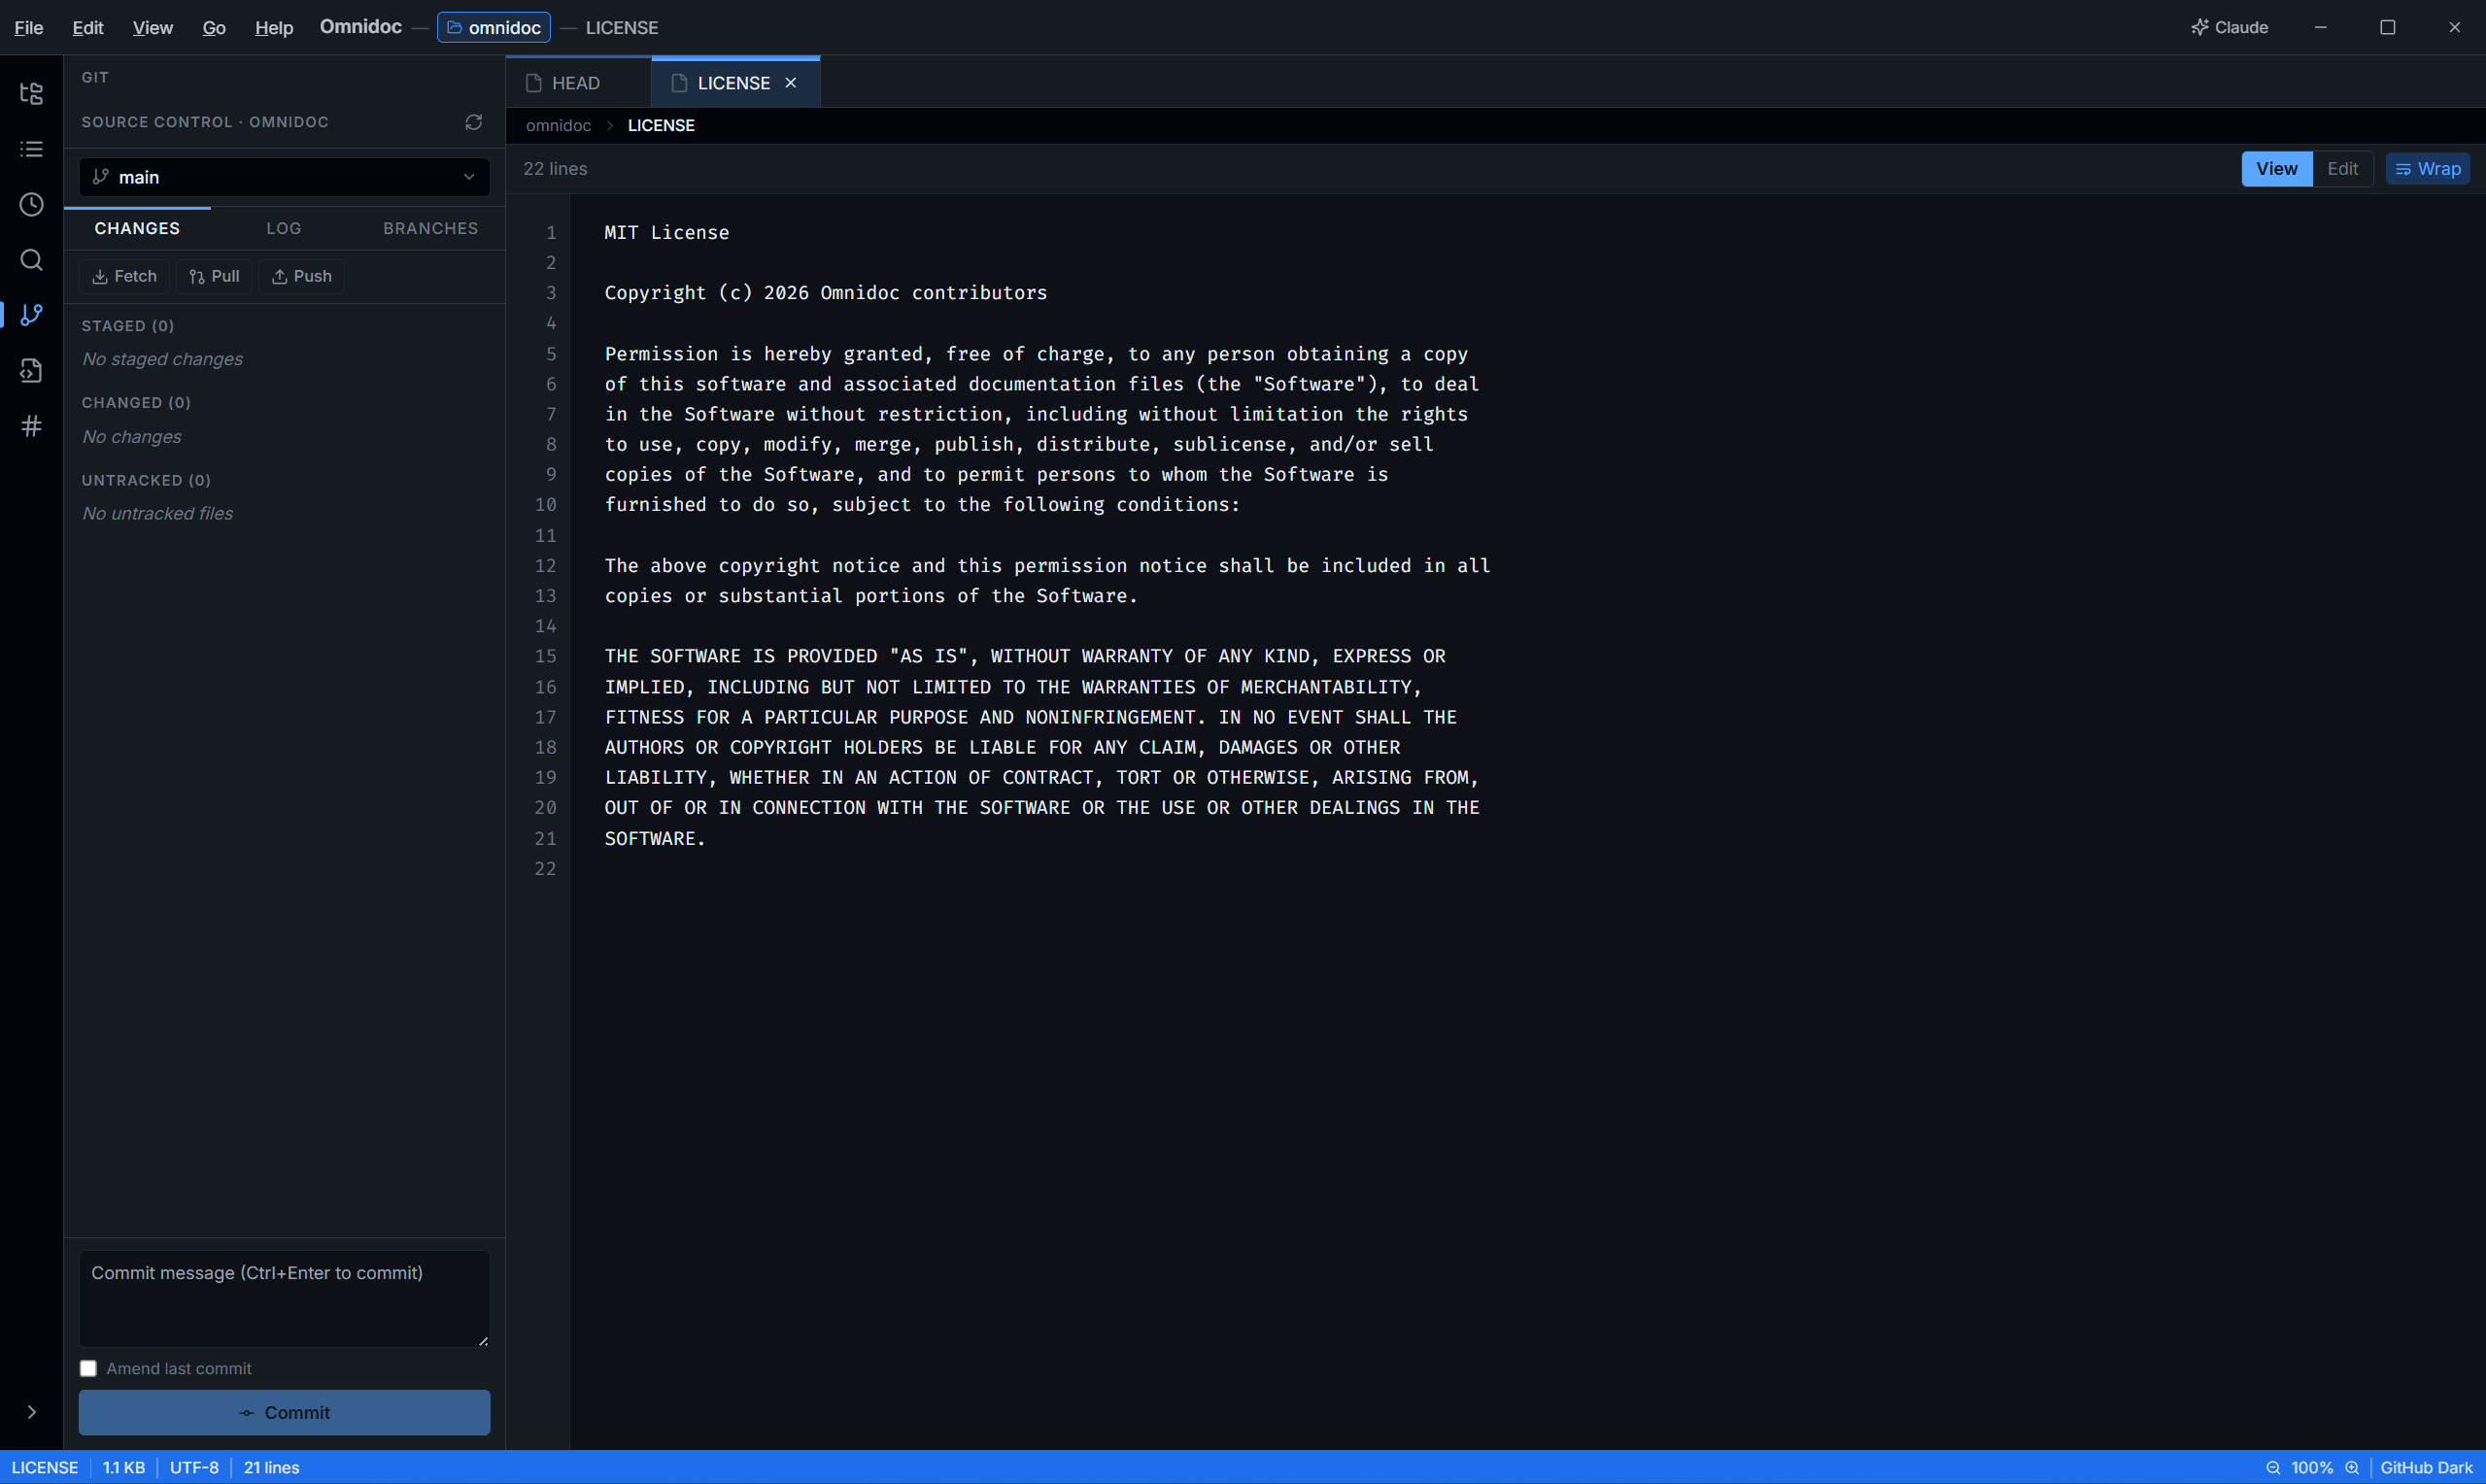The height and width of the screenshot is (1484, 2486).
Task: Zoom out using the status bar icon
Action: 2273,1468
